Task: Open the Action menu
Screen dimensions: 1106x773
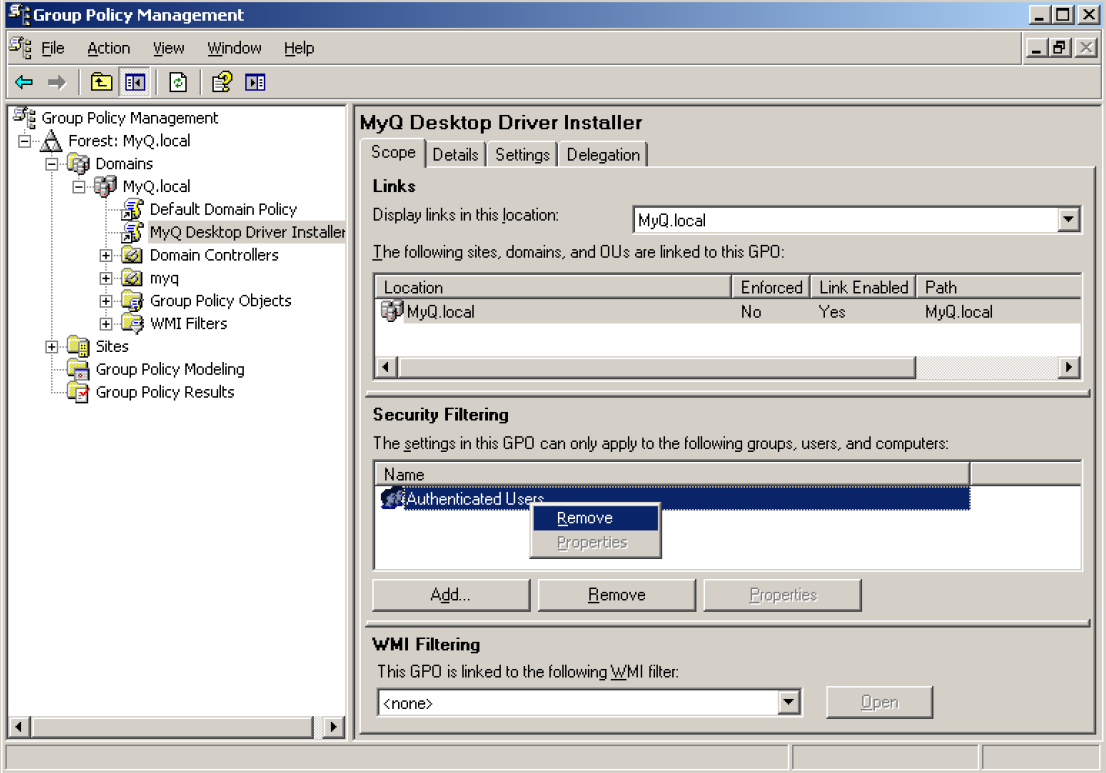Action: click(108, 47)
